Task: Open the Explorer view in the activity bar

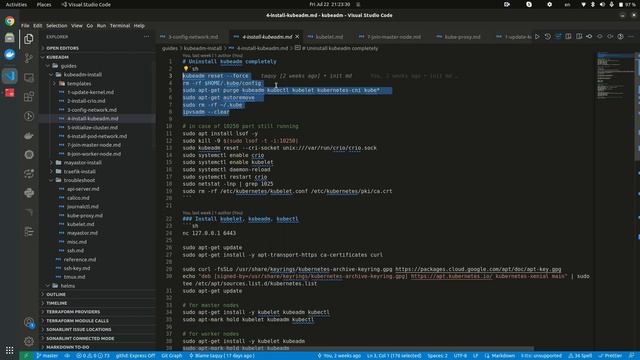Action: [x=29, y=39]
